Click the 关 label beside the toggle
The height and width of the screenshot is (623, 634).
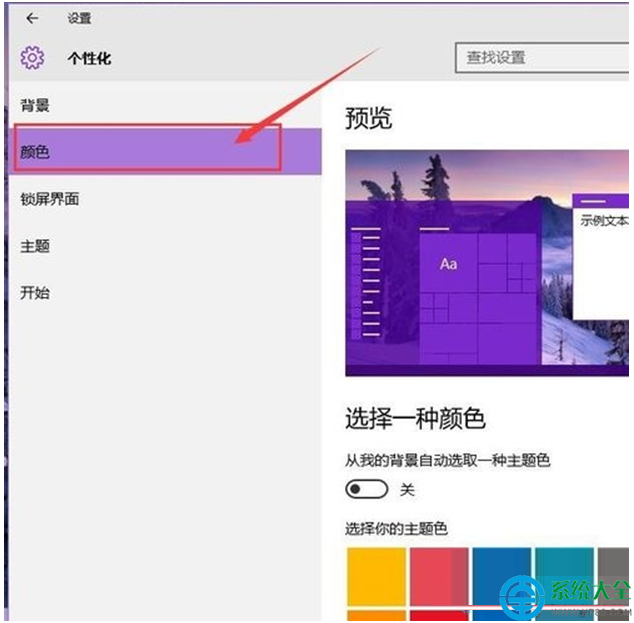407,490
